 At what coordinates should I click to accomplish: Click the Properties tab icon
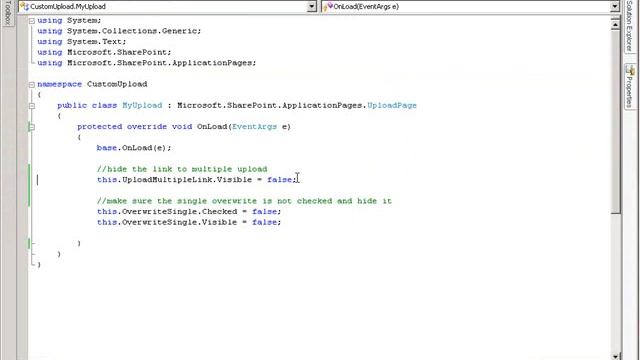630,70
